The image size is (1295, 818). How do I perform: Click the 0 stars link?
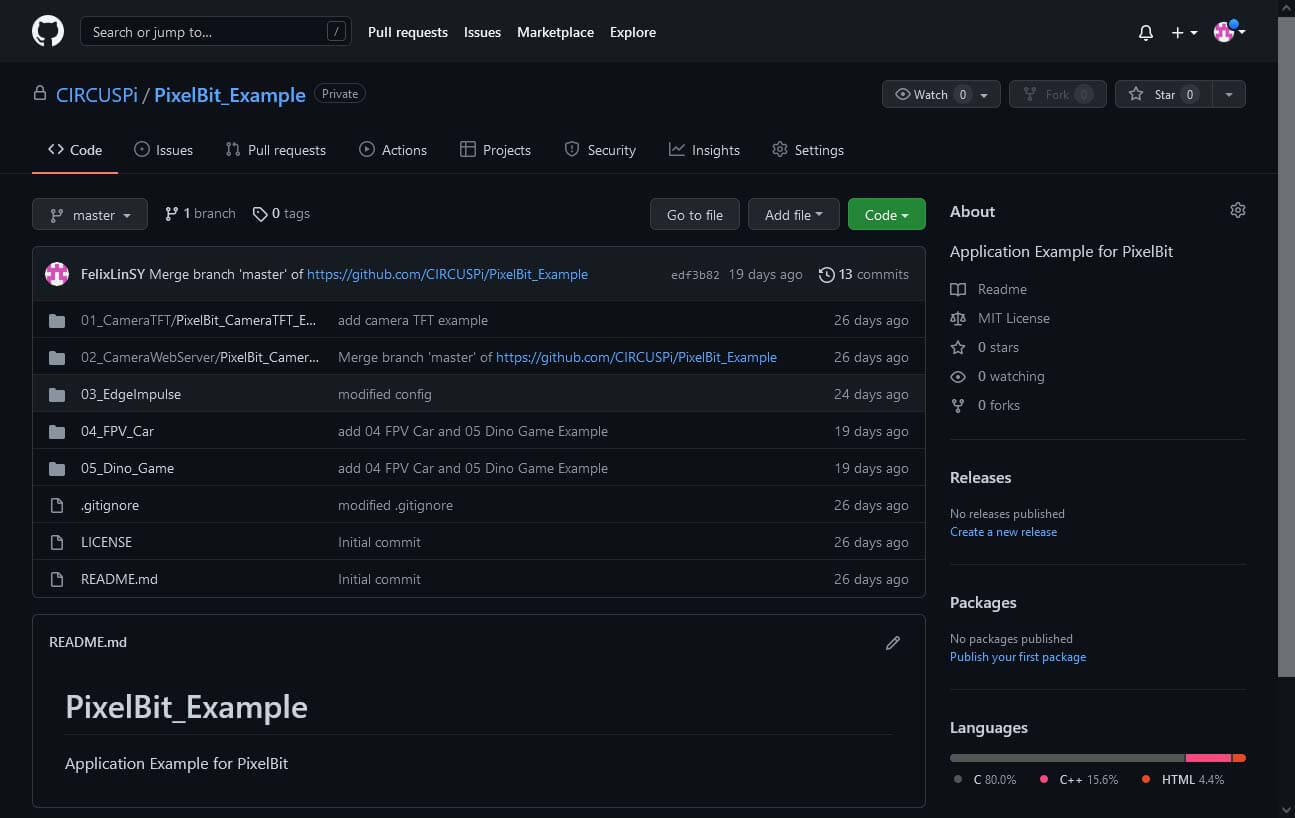tap(984, 347)
